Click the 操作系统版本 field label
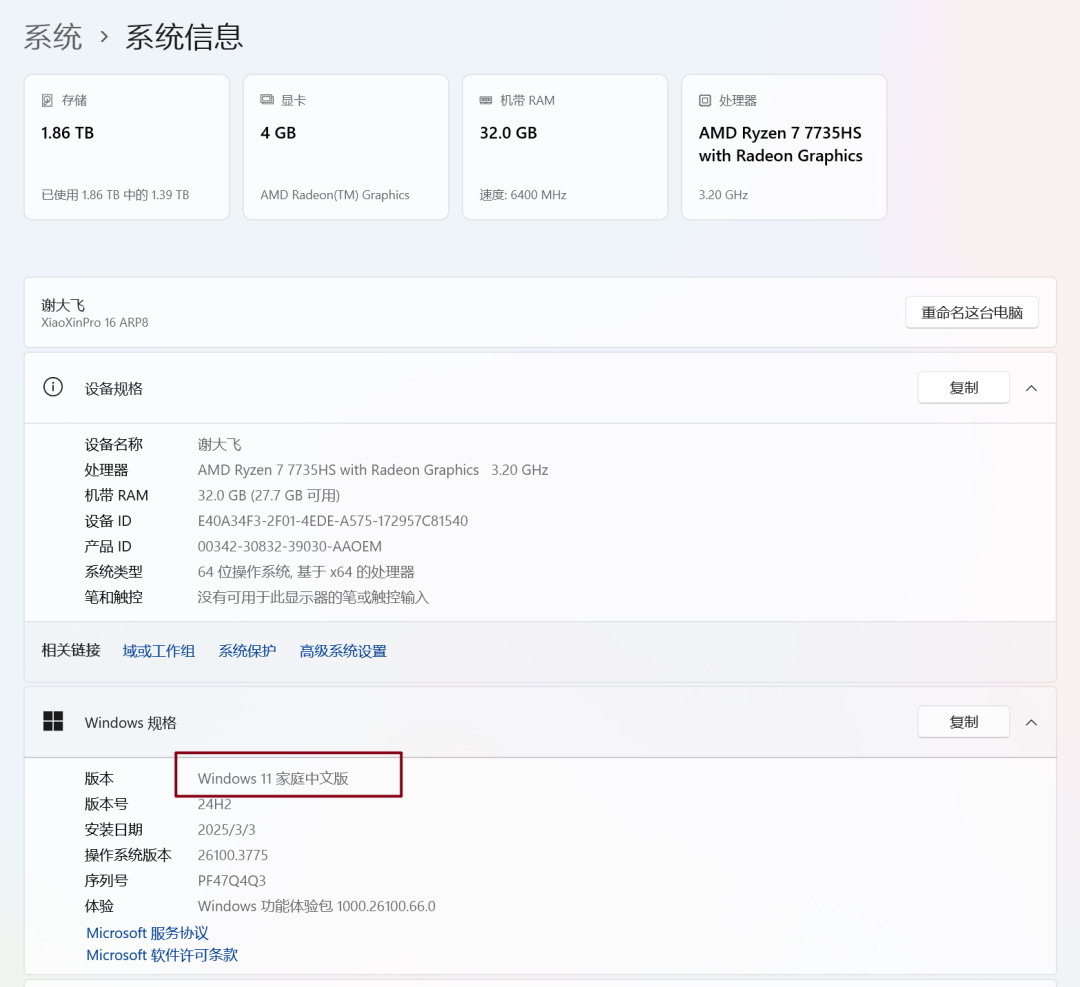The height and width of the screenshot is (987, 1080). tap(128, 855)
